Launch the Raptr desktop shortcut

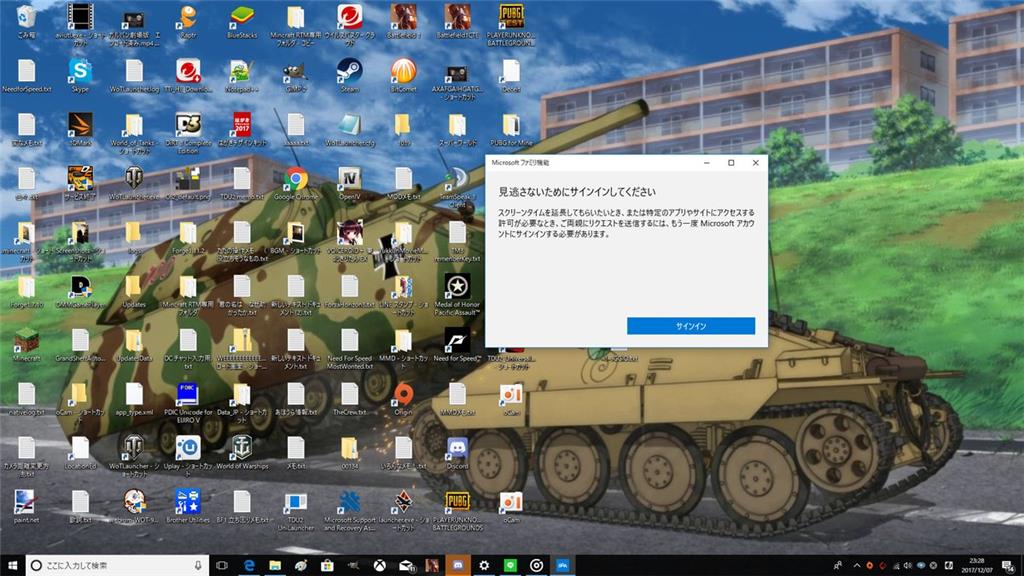[188, 22]
